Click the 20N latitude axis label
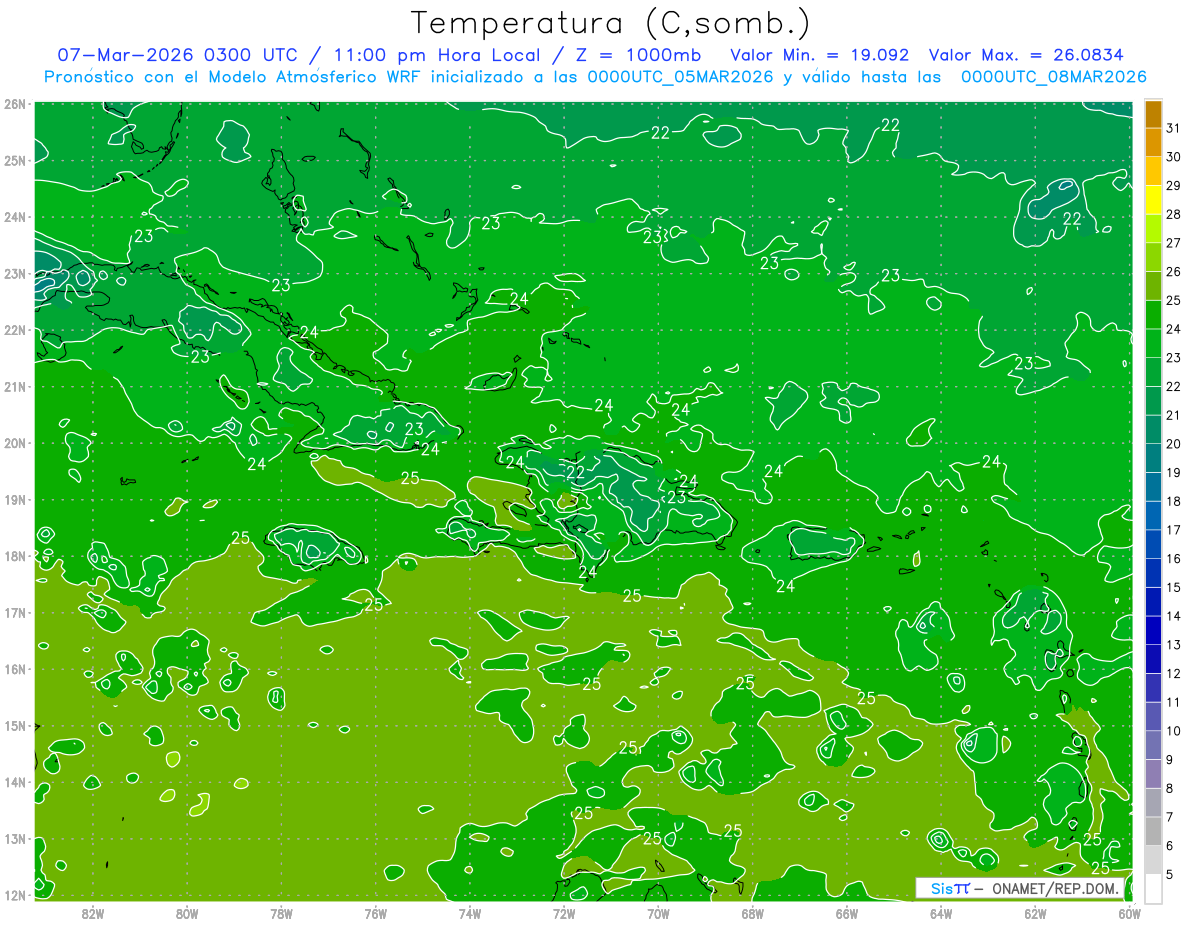The image size is (1200, 927). pos(15,443)
